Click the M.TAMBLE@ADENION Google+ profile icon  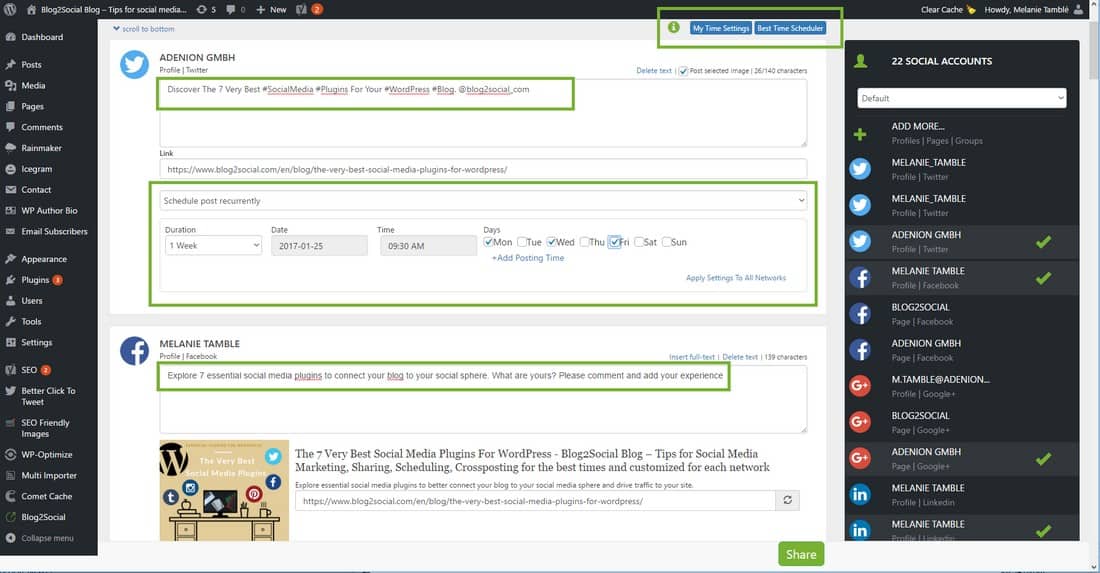(860, 386)
